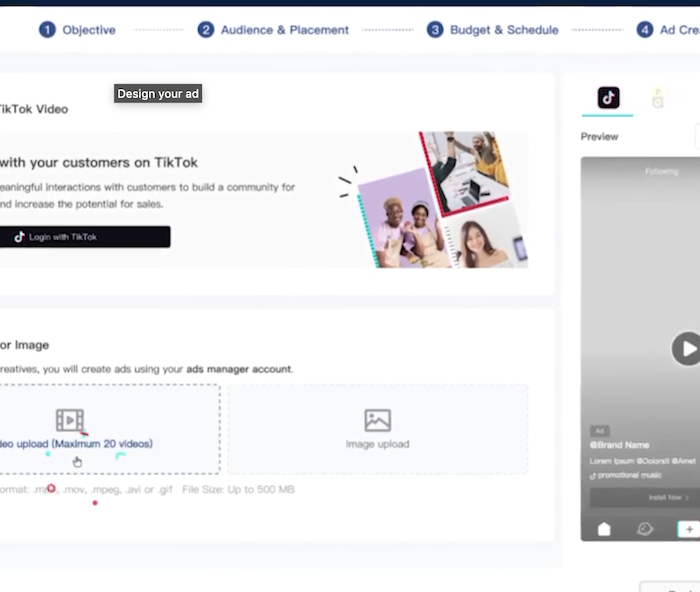The width and height of the screenshot is (700, 592).
Task: Click the Install Now button in preview
Action: coord(645,497)
